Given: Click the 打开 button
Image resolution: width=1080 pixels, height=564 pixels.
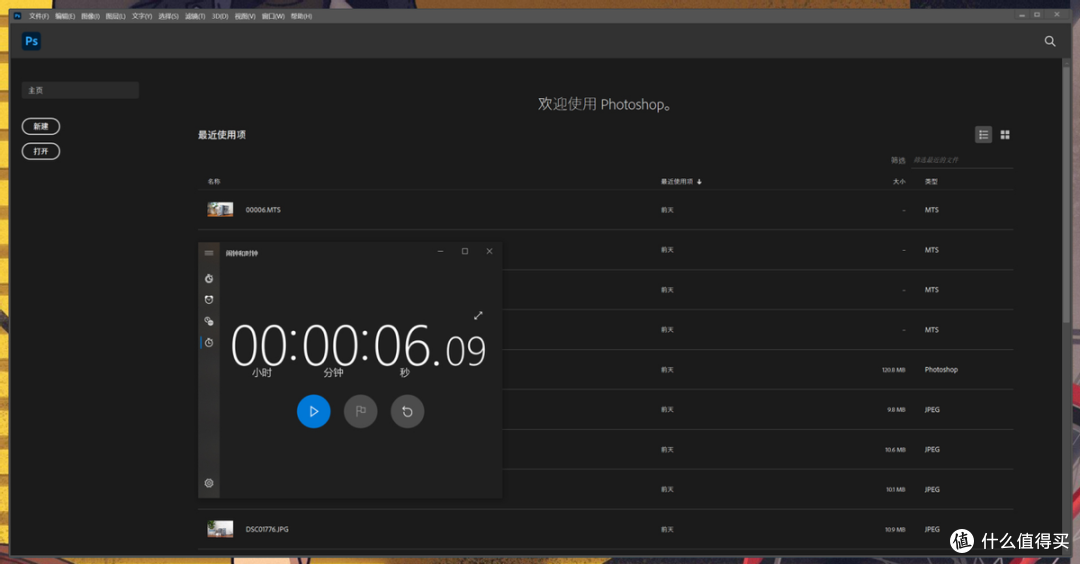Looking at the screenshot, I should tap(41, 151).
